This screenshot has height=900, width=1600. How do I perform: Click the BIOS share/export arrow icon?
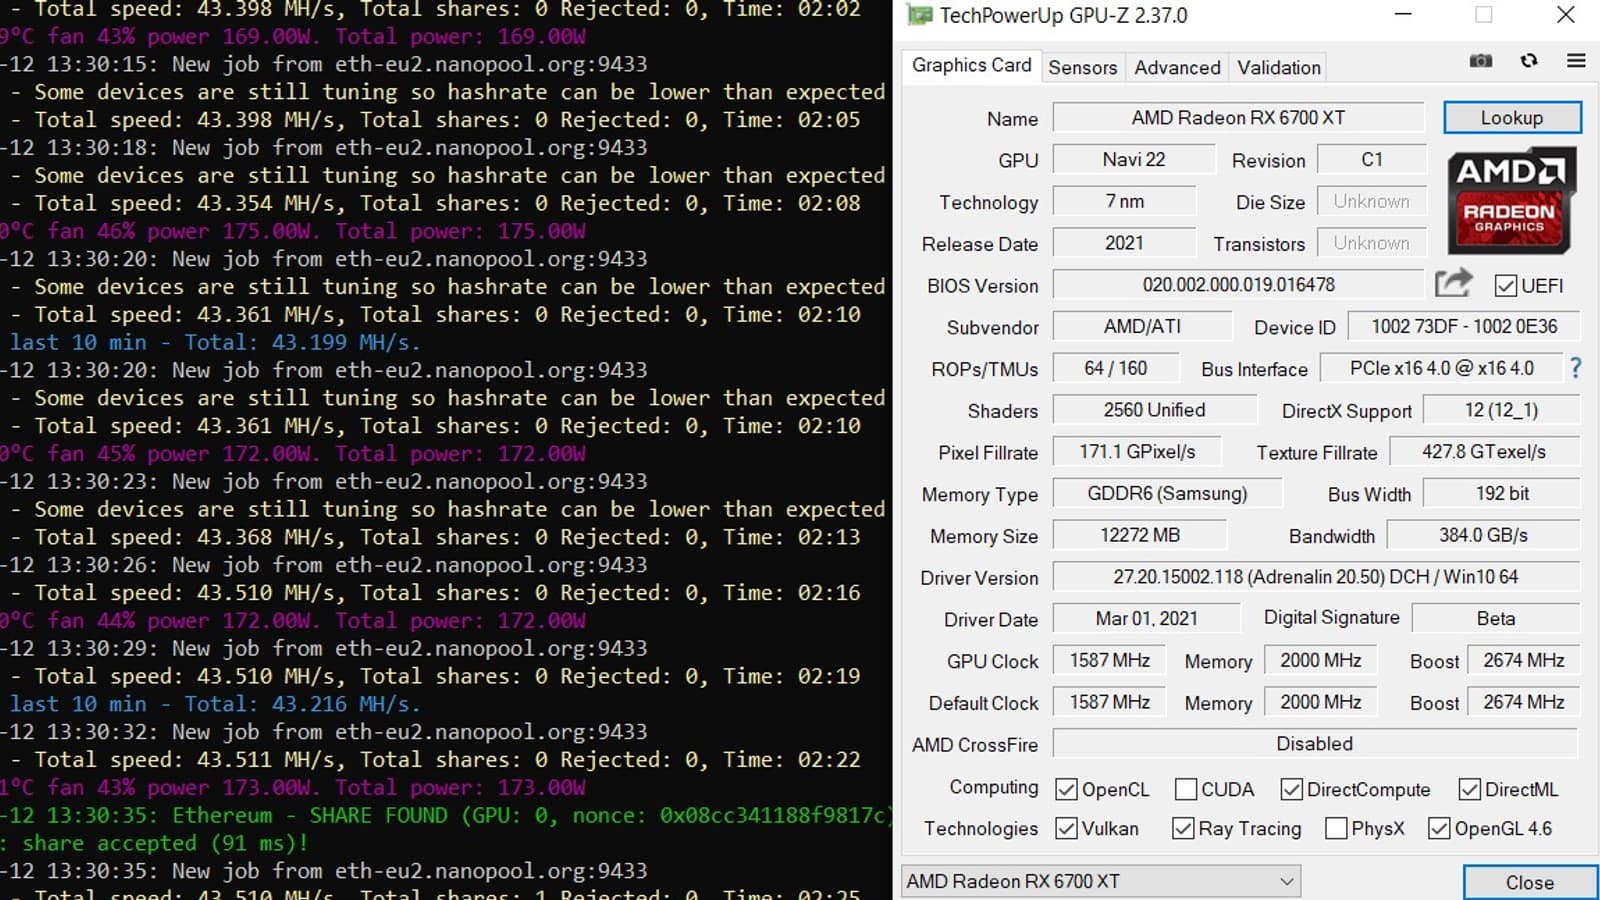click(1453, 284)
